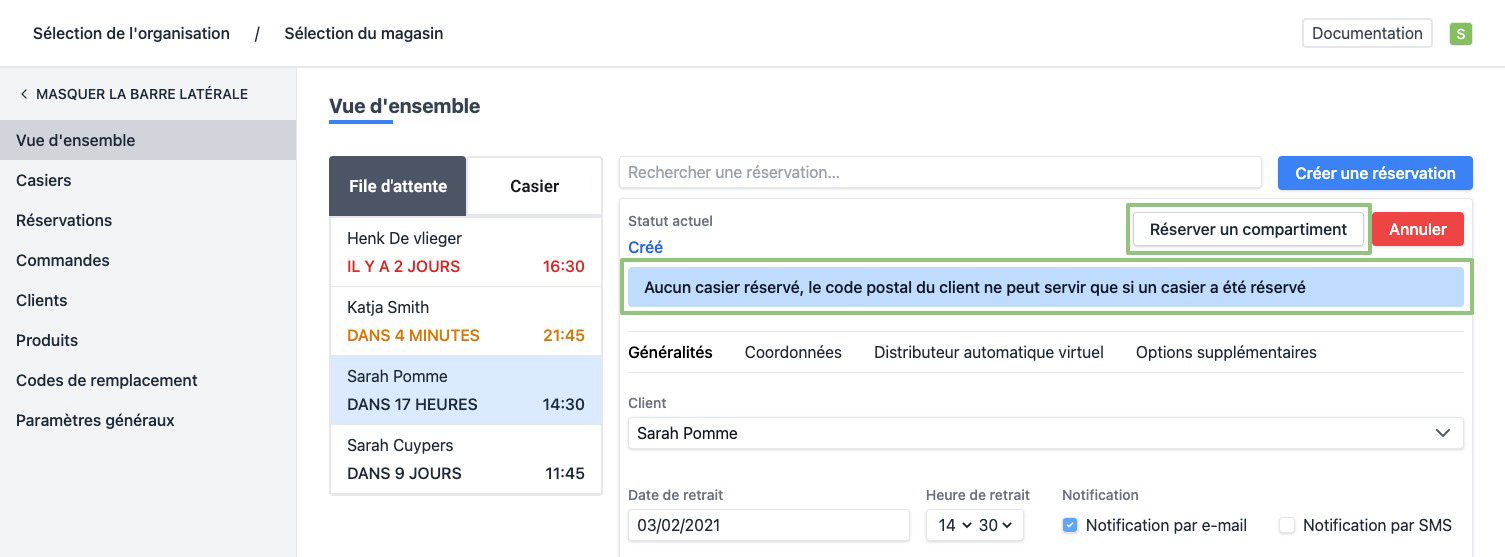Image resolution: width=1505 pixels, height=557 pixels.
Task: Collapse sidebar with Masquer la barre latérale
Action: tap(133, 94)
